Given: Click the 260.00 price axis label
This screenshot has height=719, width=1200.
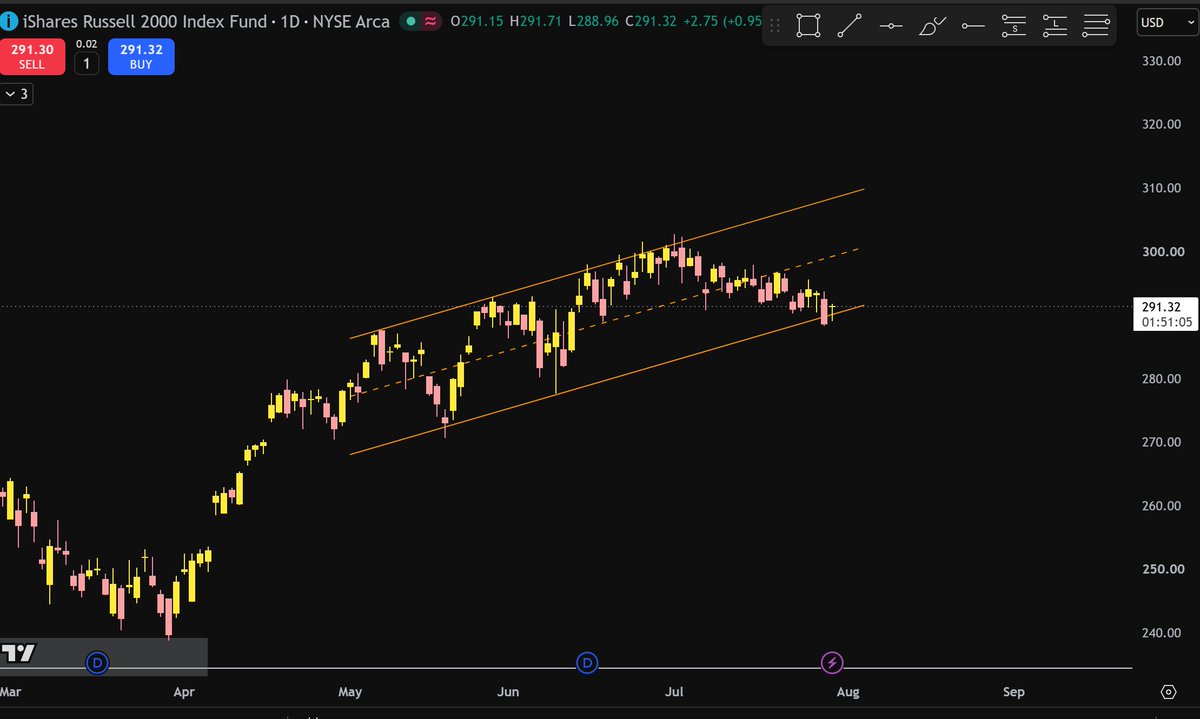Looking at the screenshot, I should pos(1164,506).
